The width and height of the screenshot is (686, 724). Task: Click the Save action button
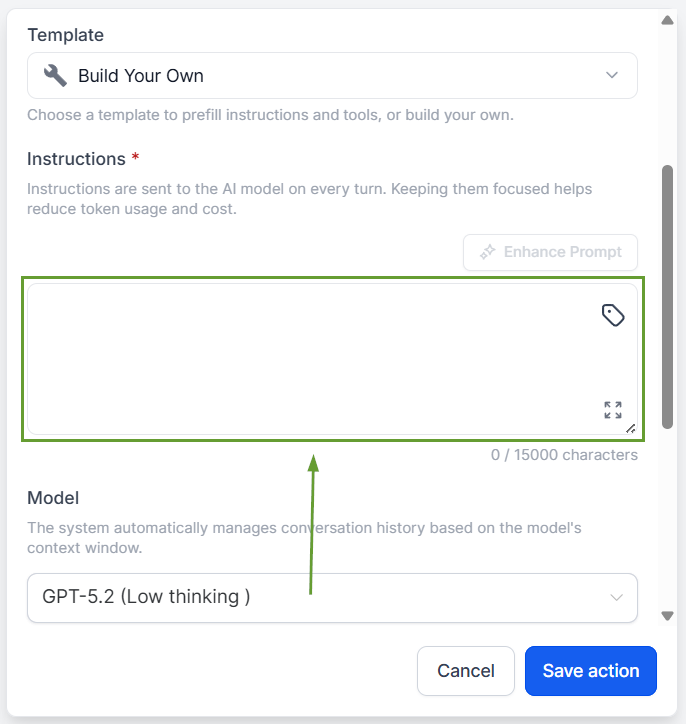click(590, 671)
